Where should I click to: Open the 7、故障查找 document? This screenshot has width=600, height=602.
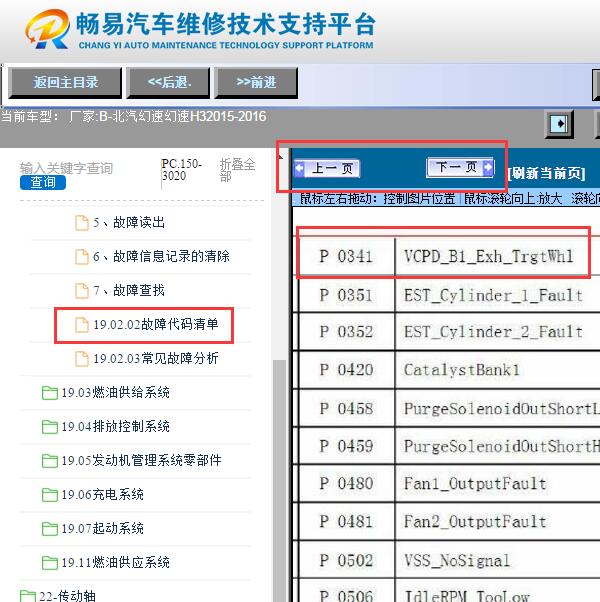[x=129, y=291]
